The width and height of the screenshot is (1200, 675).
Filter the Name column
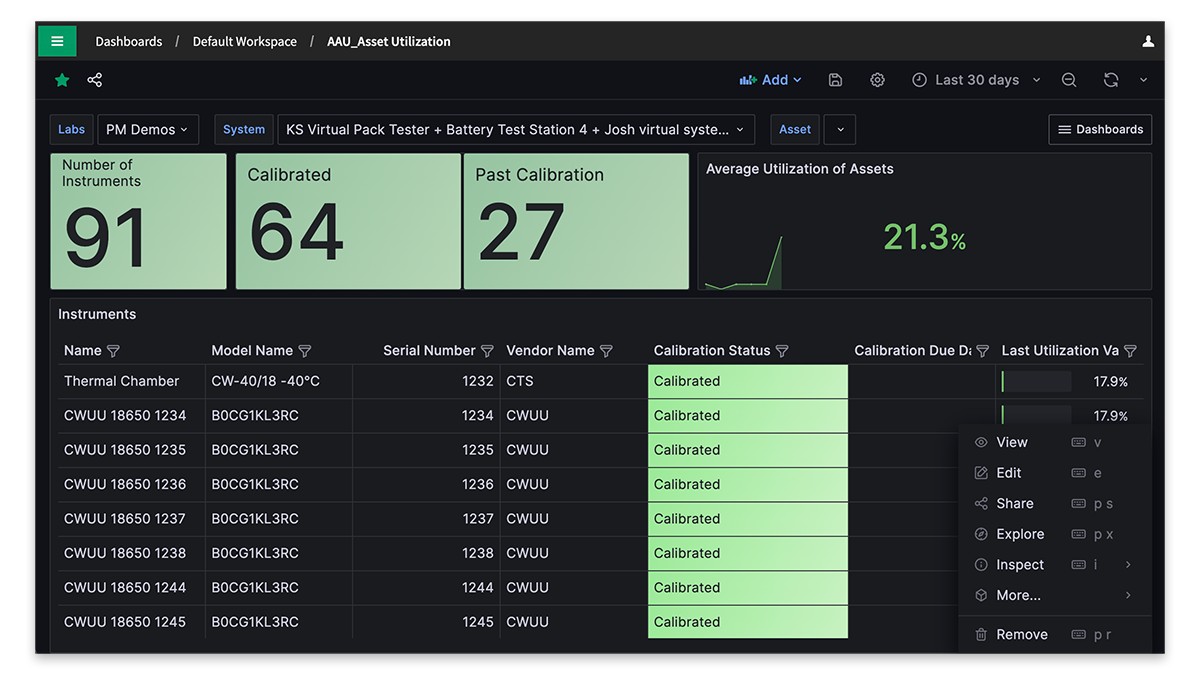click(x=113, y=351)
